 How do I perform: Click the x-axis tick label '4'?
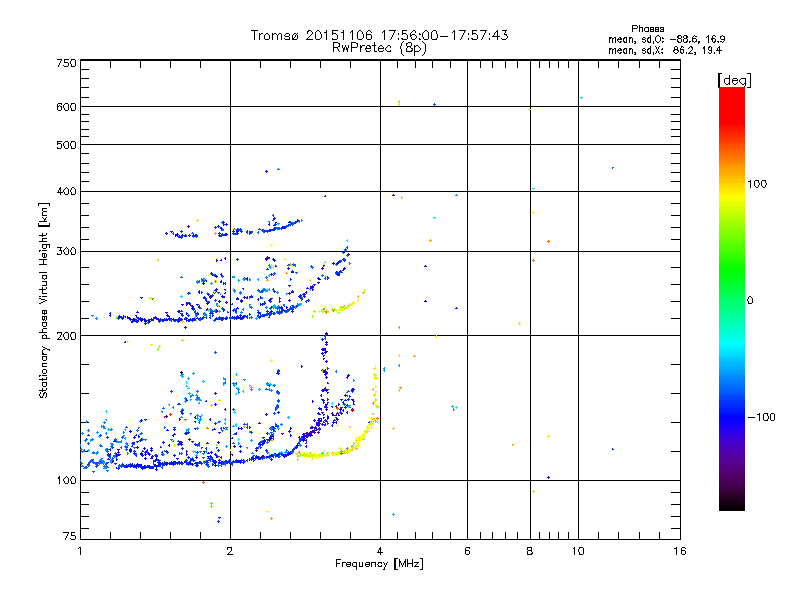click(380, 551)
